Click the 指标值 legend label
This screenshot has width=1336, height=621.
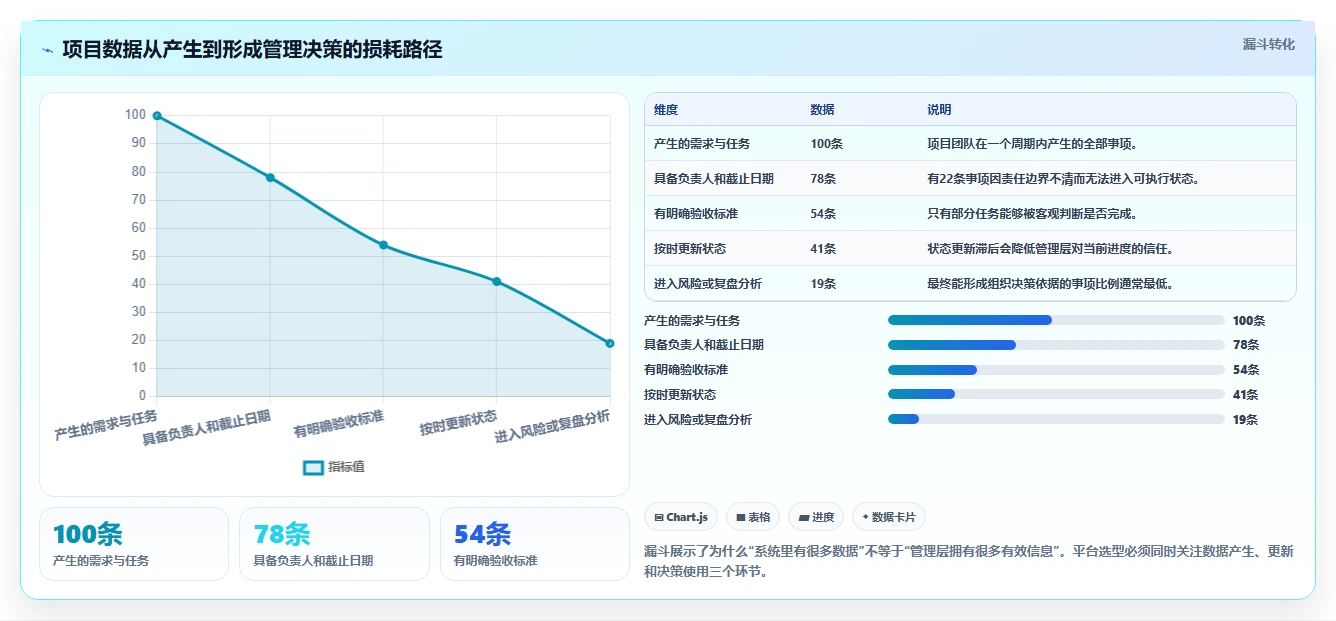(x=347, y=467)
